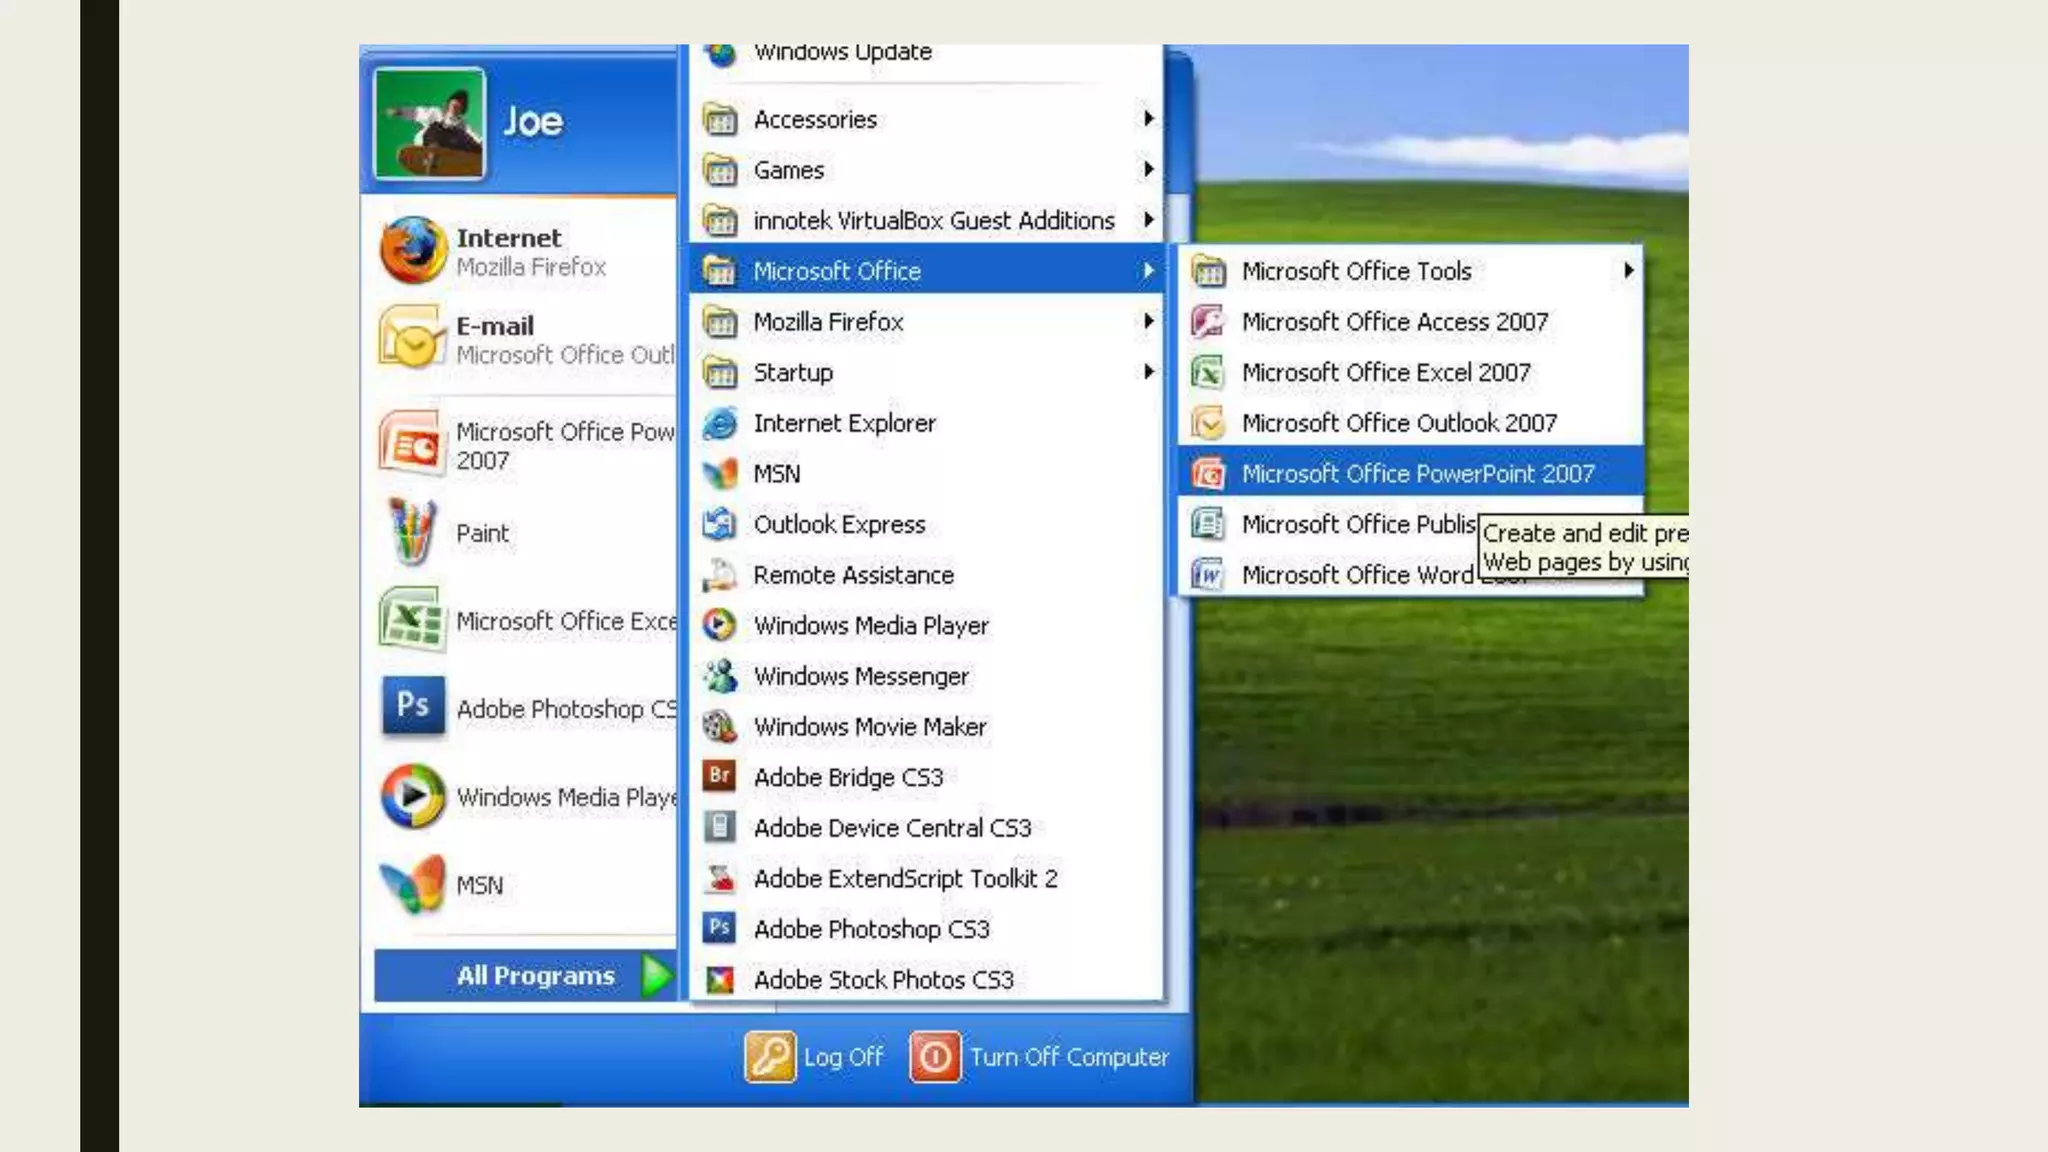Click the Log Off button

[815, 1057]
